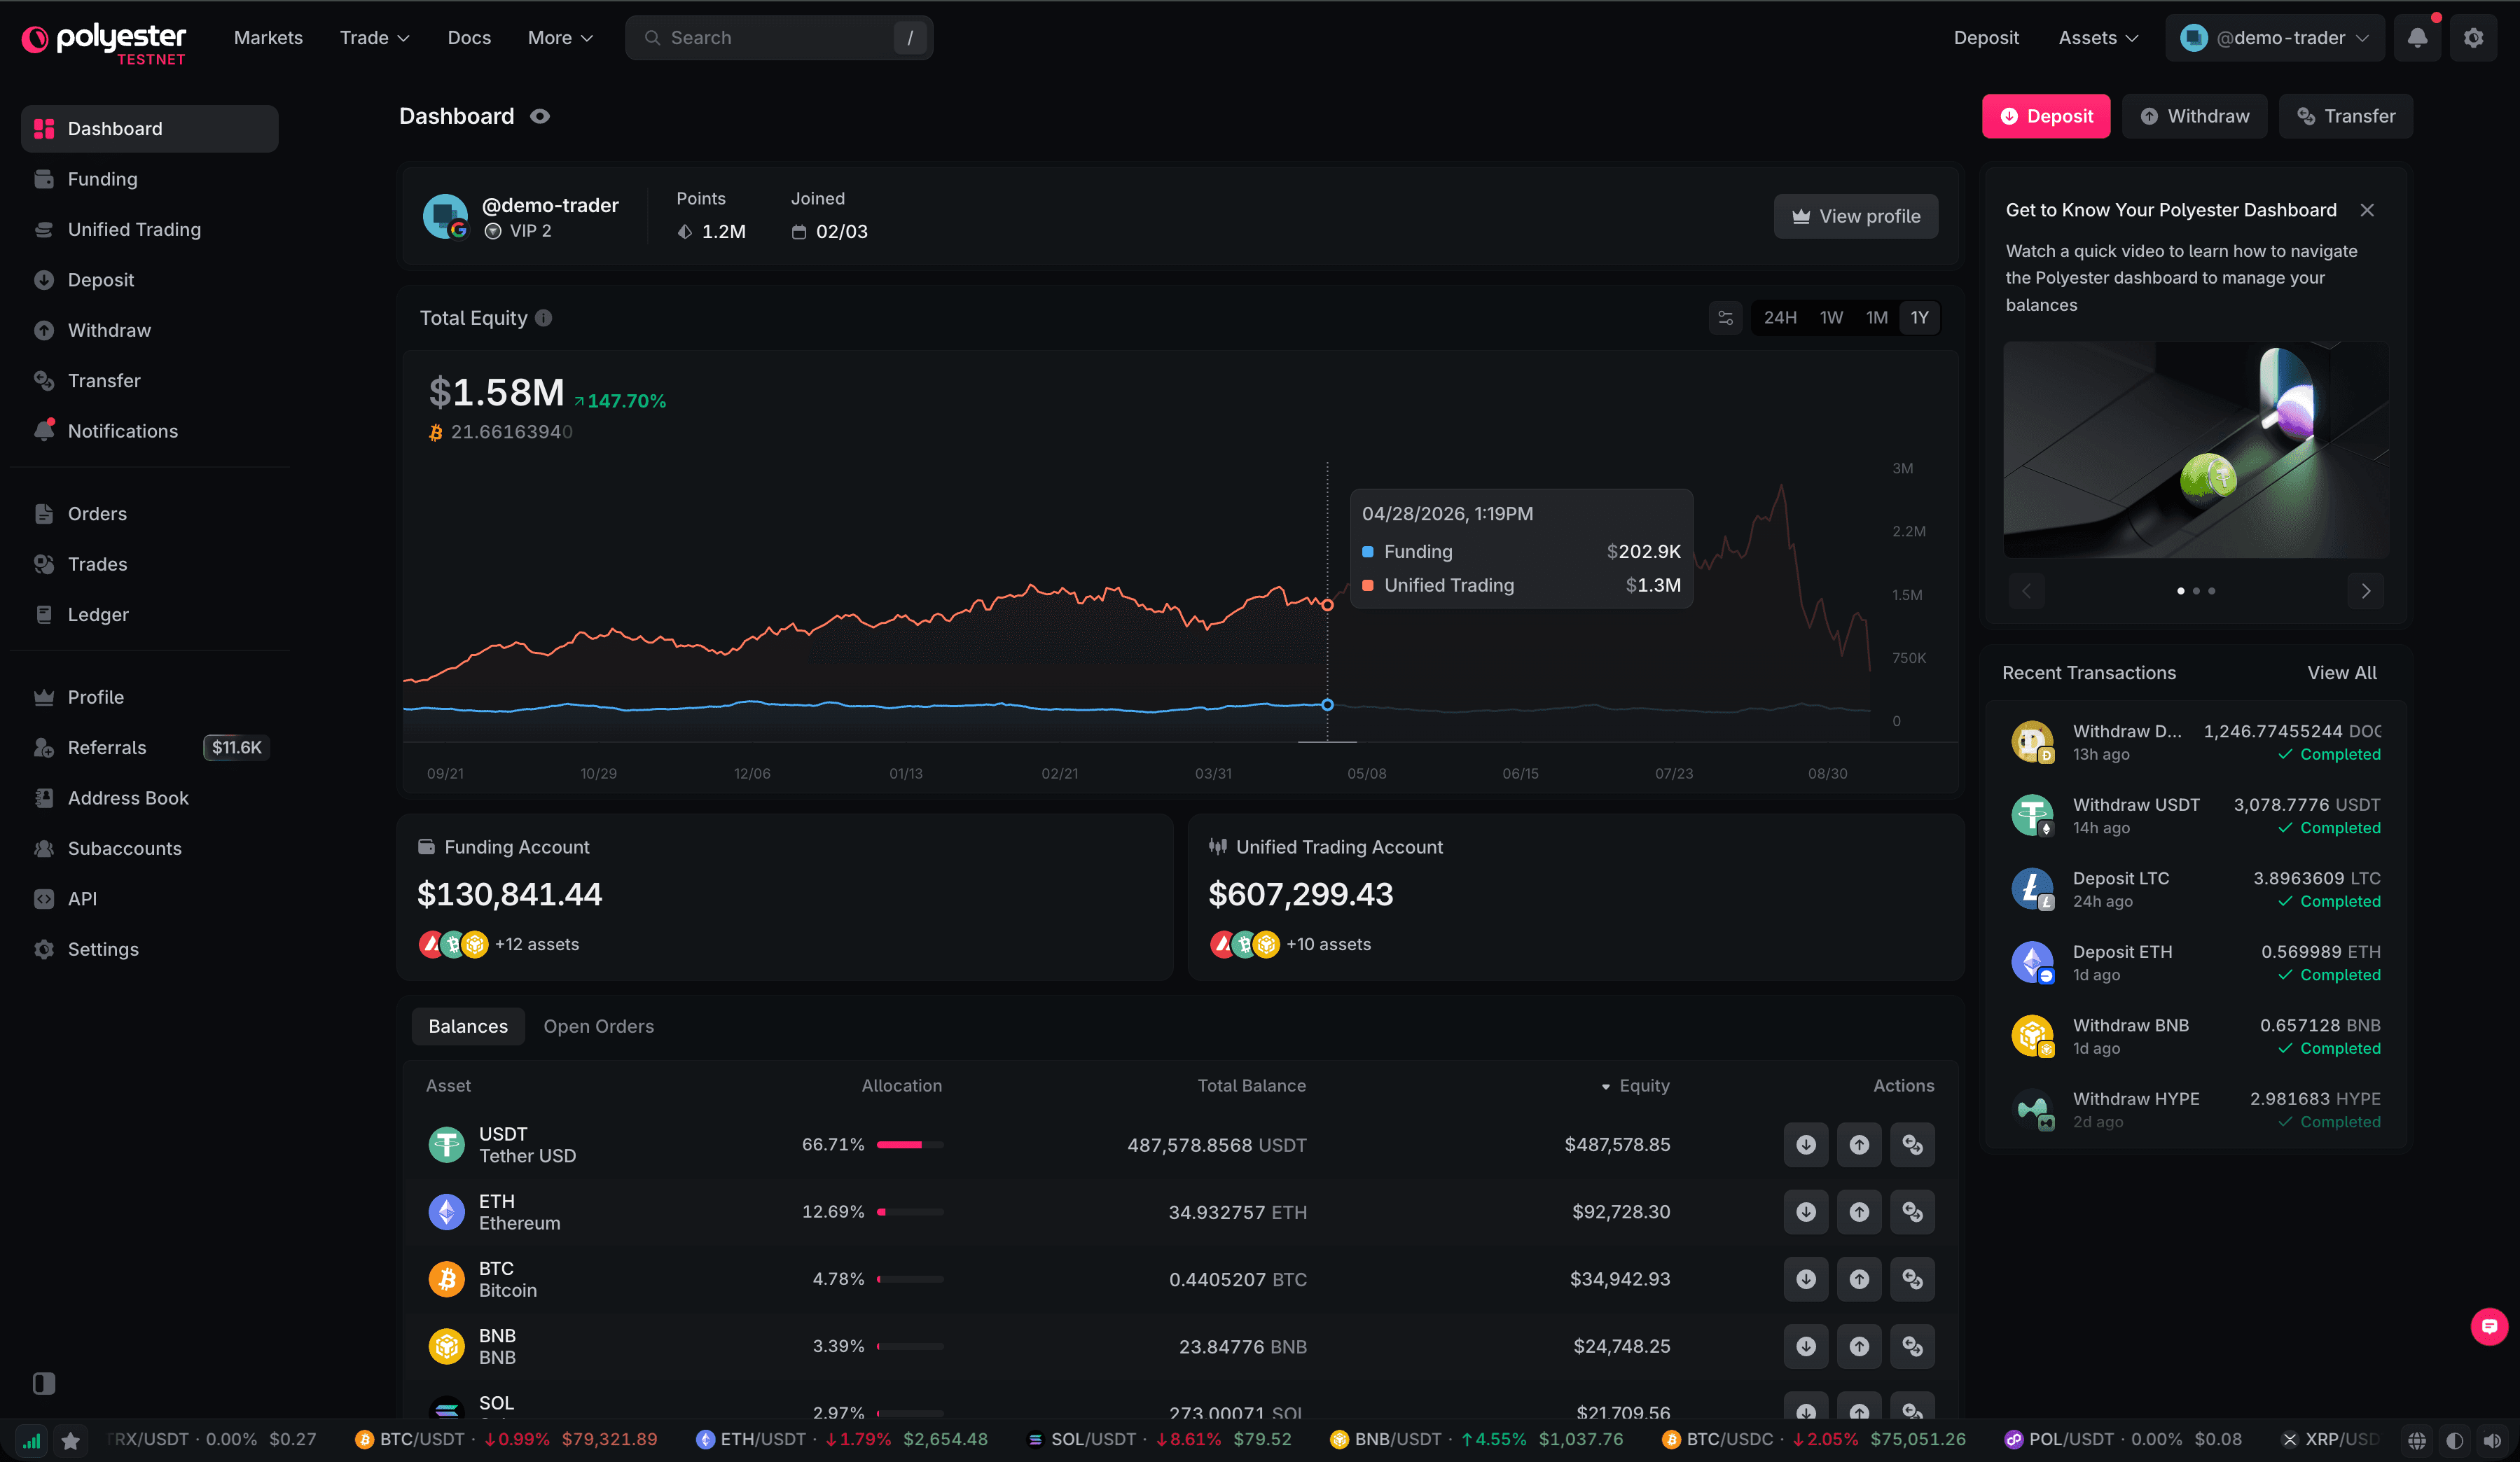2520x1462 pixels.
Task: Click the connection signal status icon
Action: click(x=32, y=1440)
